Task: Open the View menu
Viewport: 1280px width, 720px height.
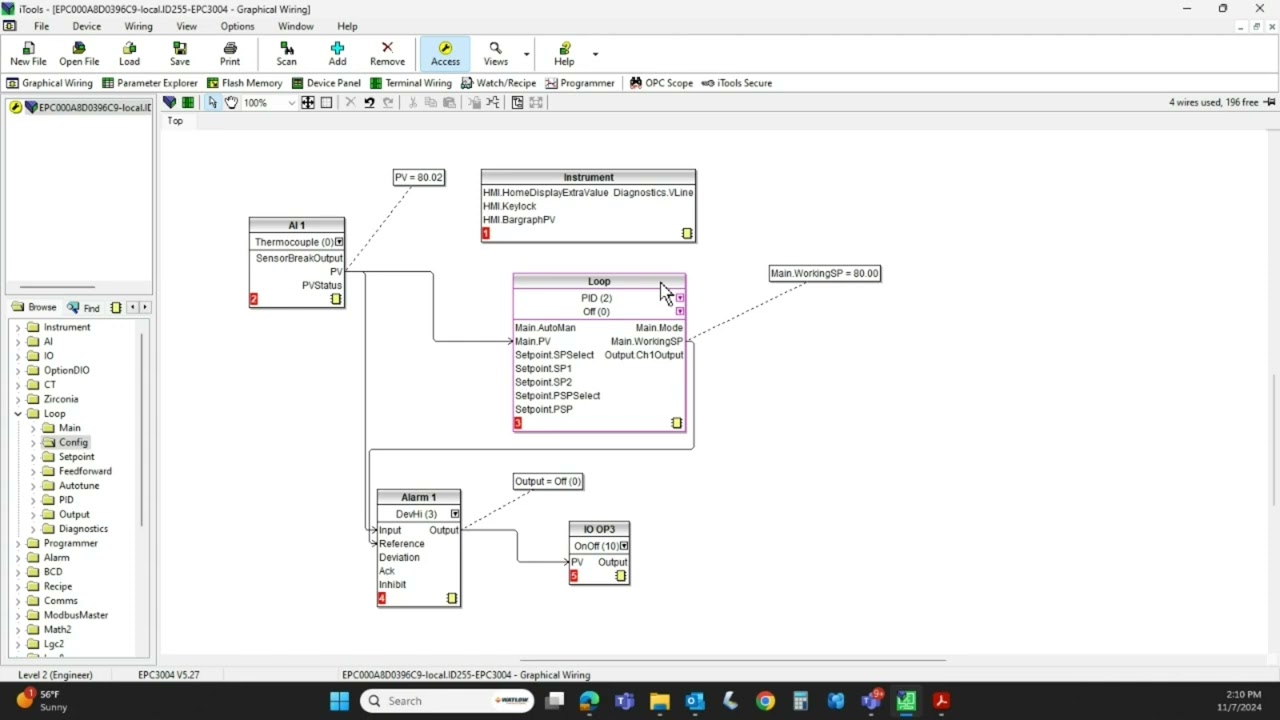Action: 186,26
